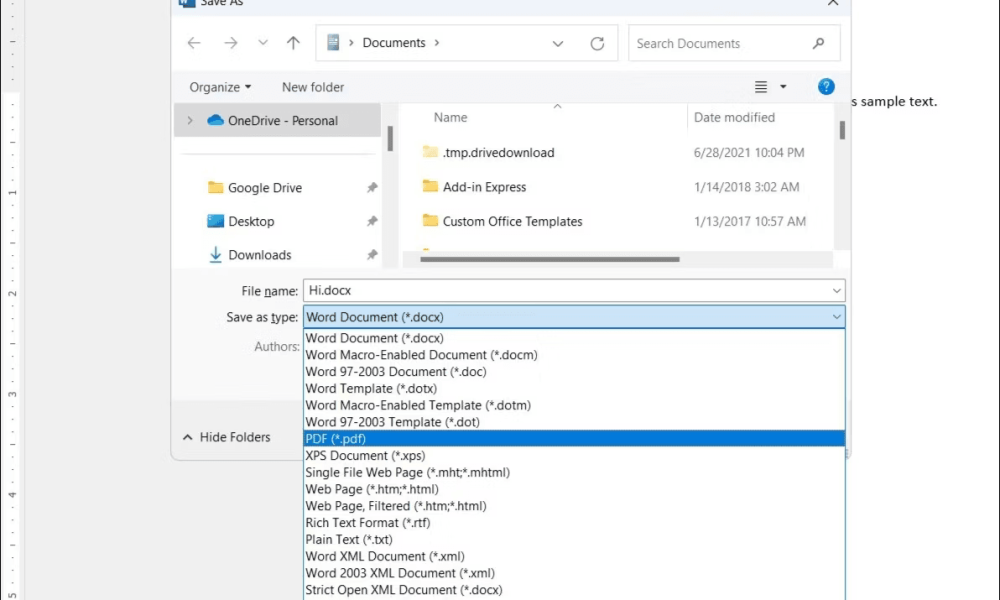Click the .tmp.drivedownload date 6/28/2021 10:04 PM
Screen dimensions: 1000x600
click(749, 152)
